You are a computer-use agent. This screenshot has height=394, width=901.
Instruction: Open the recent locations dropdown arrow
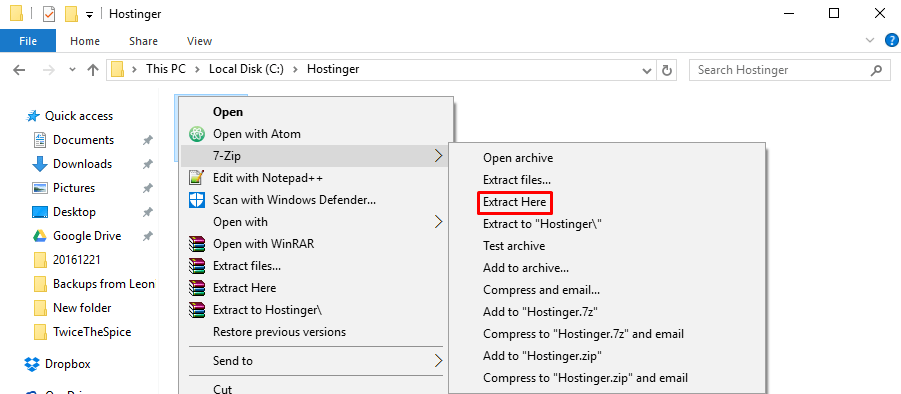[x=72, y=70]
